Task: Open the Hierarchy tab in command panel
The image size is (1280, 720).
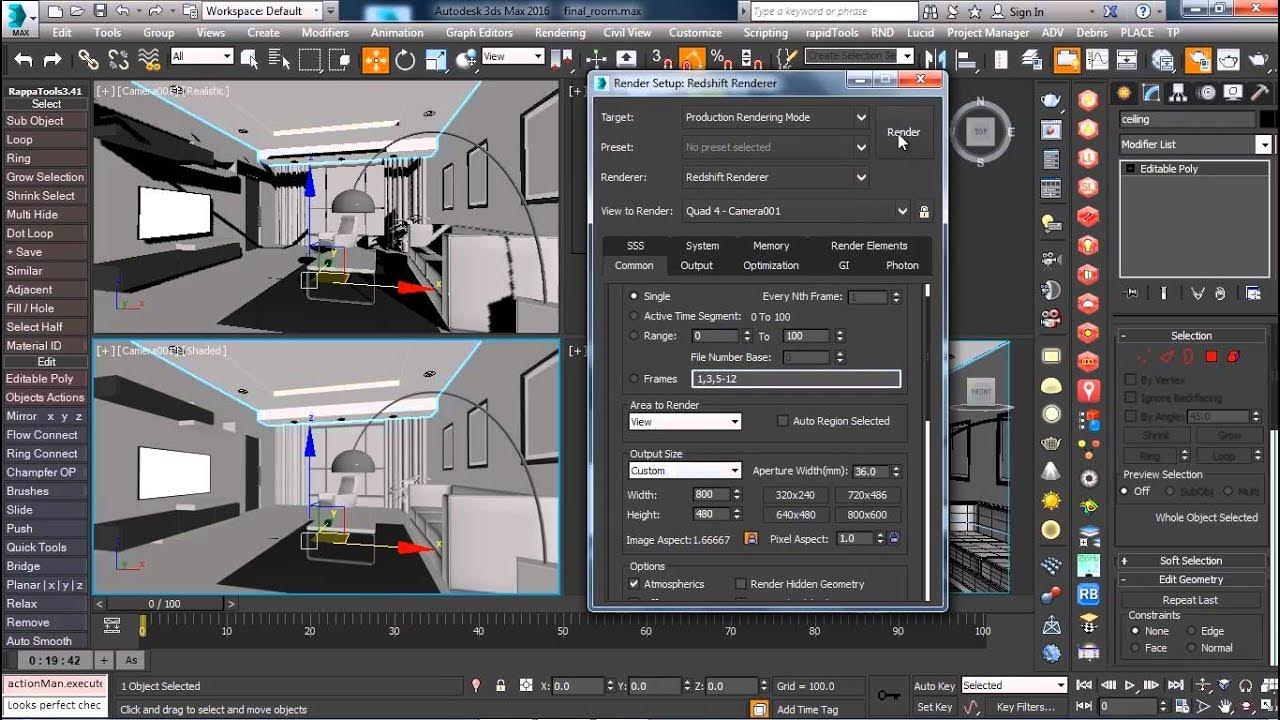Action: (1179, 93)
